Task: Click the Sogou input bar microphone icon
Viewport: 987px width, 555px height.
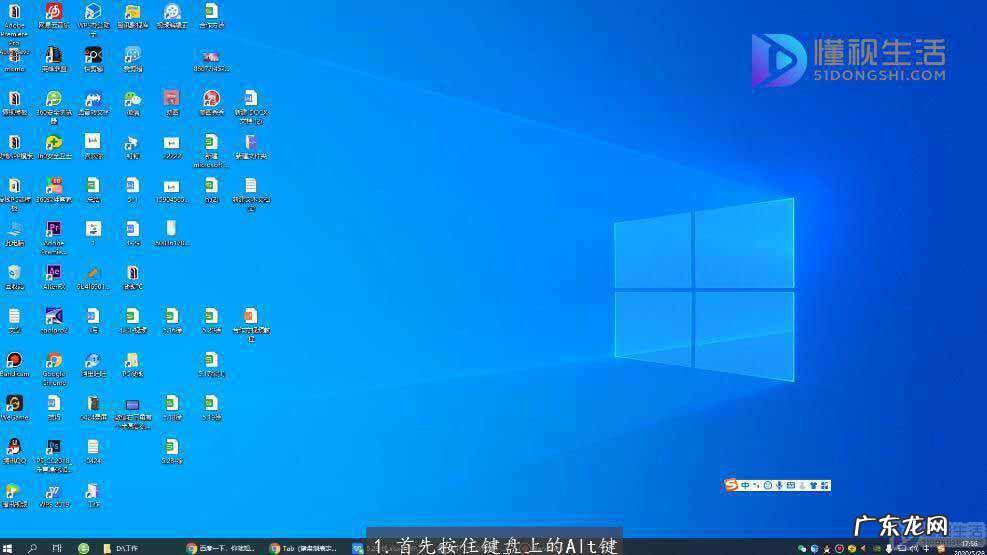Action: click(x=779, y=485)
